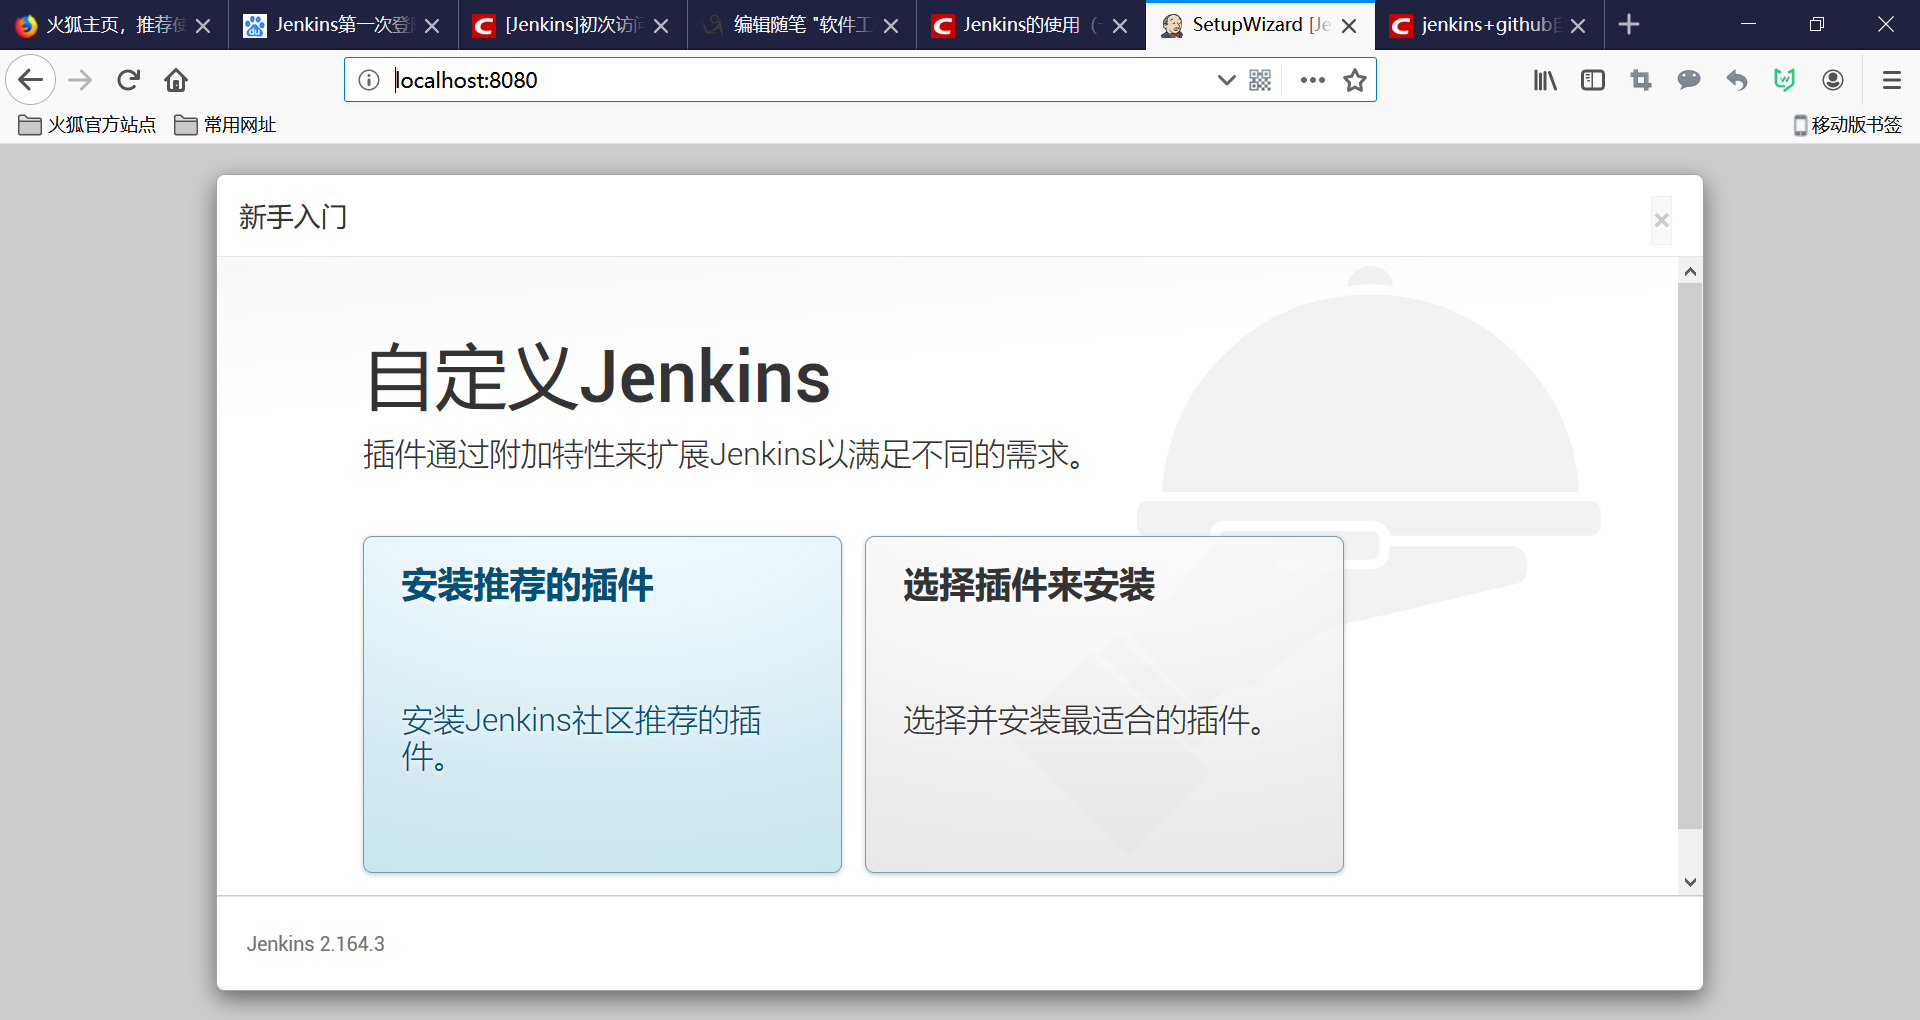Close the jenkins+github tab
The image size is (1920, 1020).
(x=1578, y=26)
